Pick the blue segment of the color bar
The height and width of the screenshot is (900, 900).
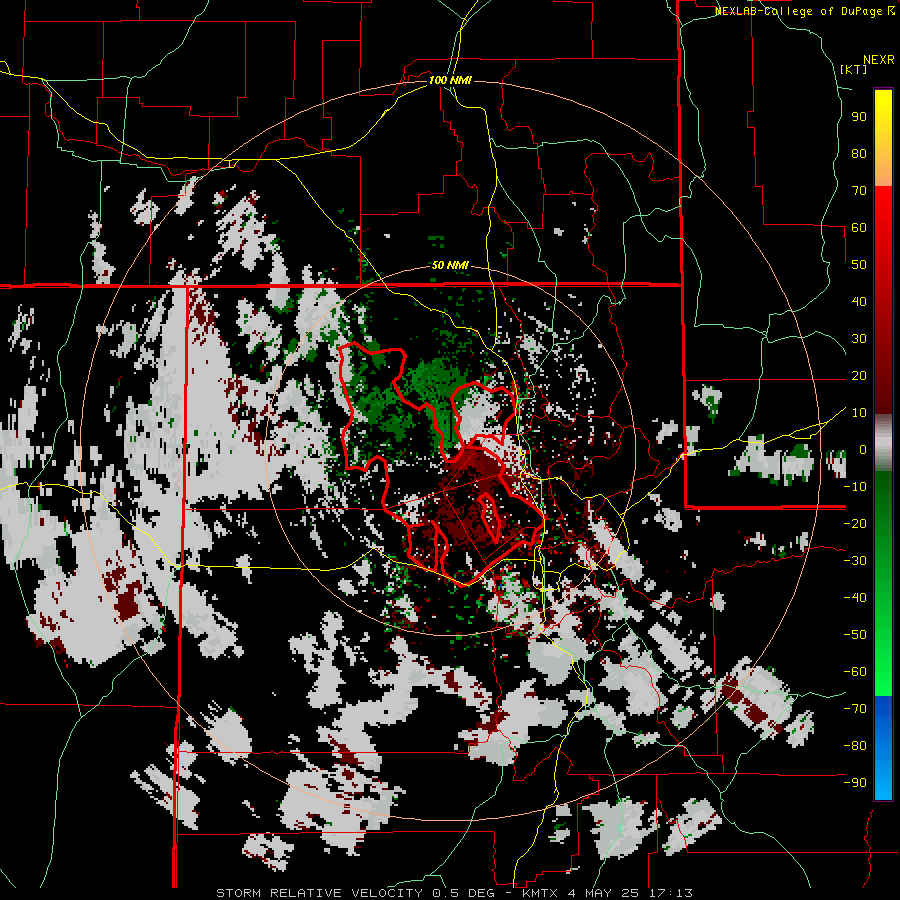[883, 748]
